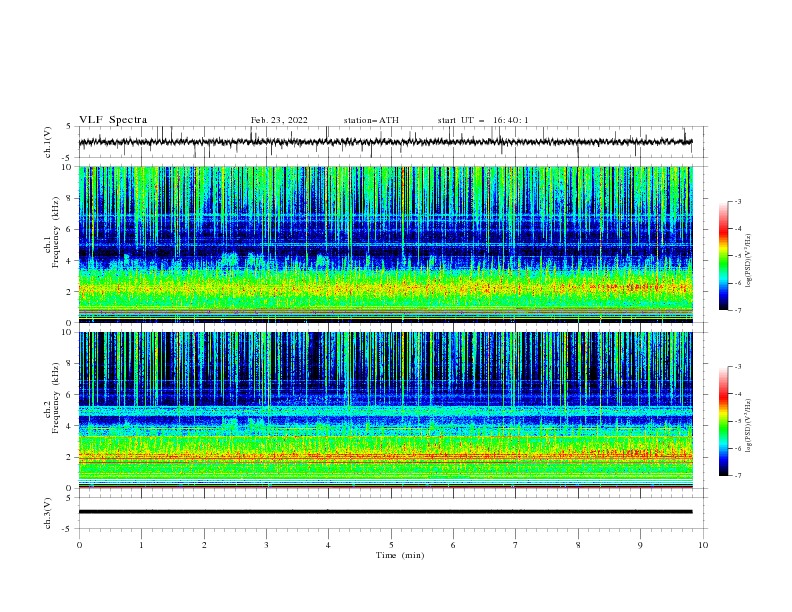This screenshot has height=612, width=792.
Task: Click the "10" kHz tick on the ch.2 frequency axis
Action: coord(67,332)
